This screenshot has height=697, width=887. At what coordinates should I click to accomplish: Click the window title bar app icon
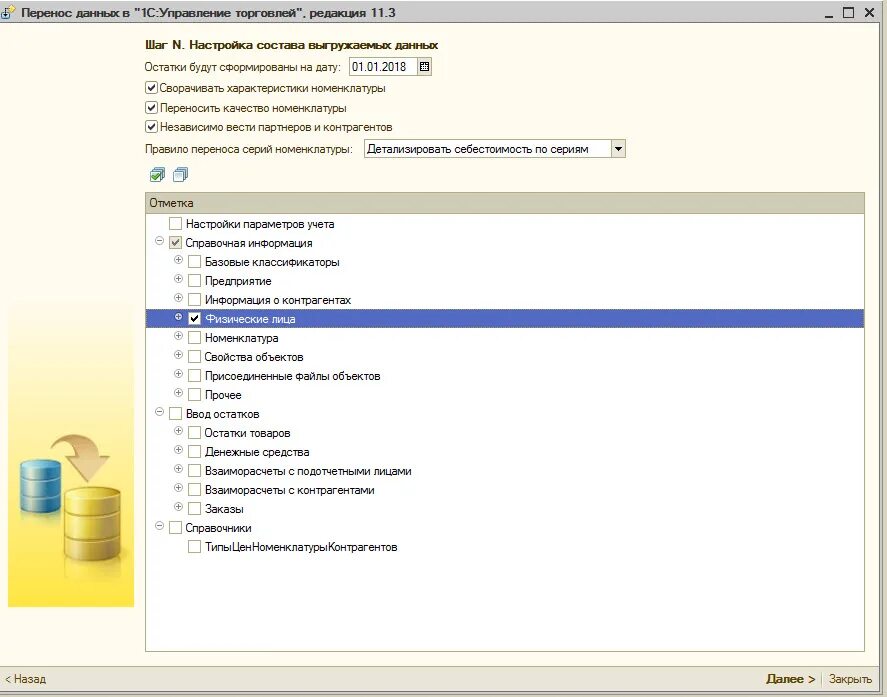pos(7,12)
